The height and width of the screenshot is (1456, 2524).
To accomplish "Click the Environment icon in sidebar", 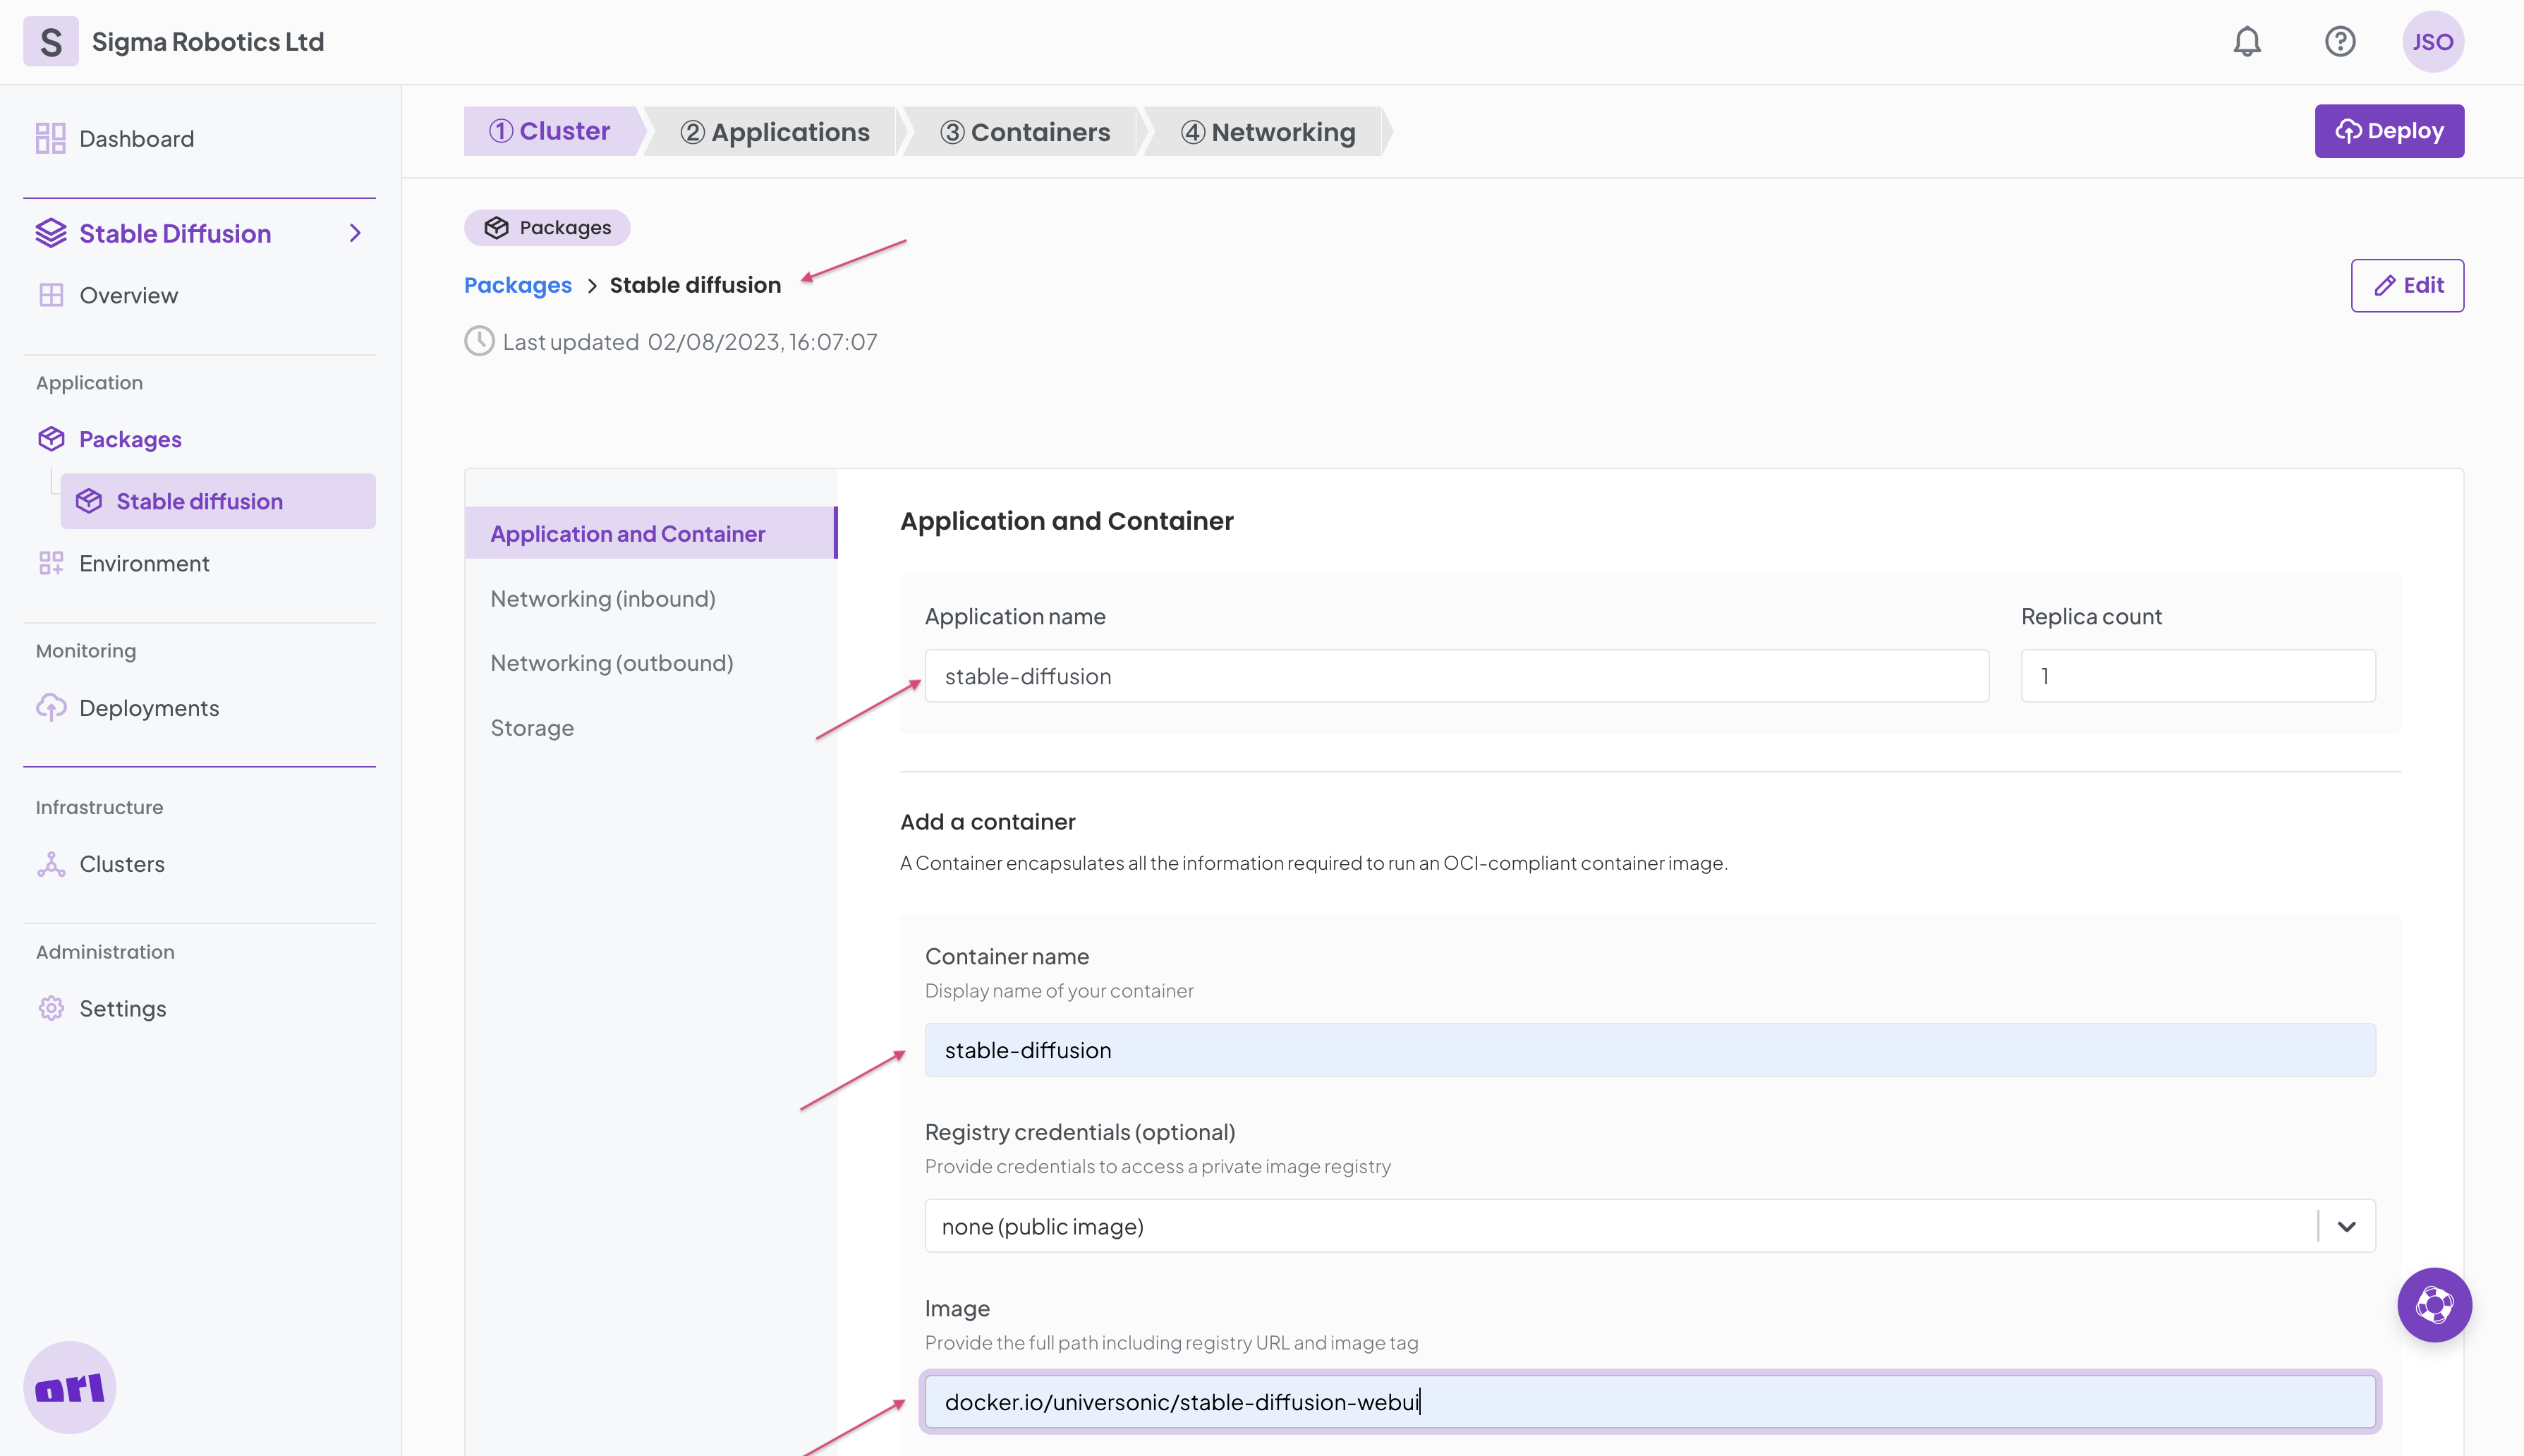I will pyautogui.click(x=51, y=563).
